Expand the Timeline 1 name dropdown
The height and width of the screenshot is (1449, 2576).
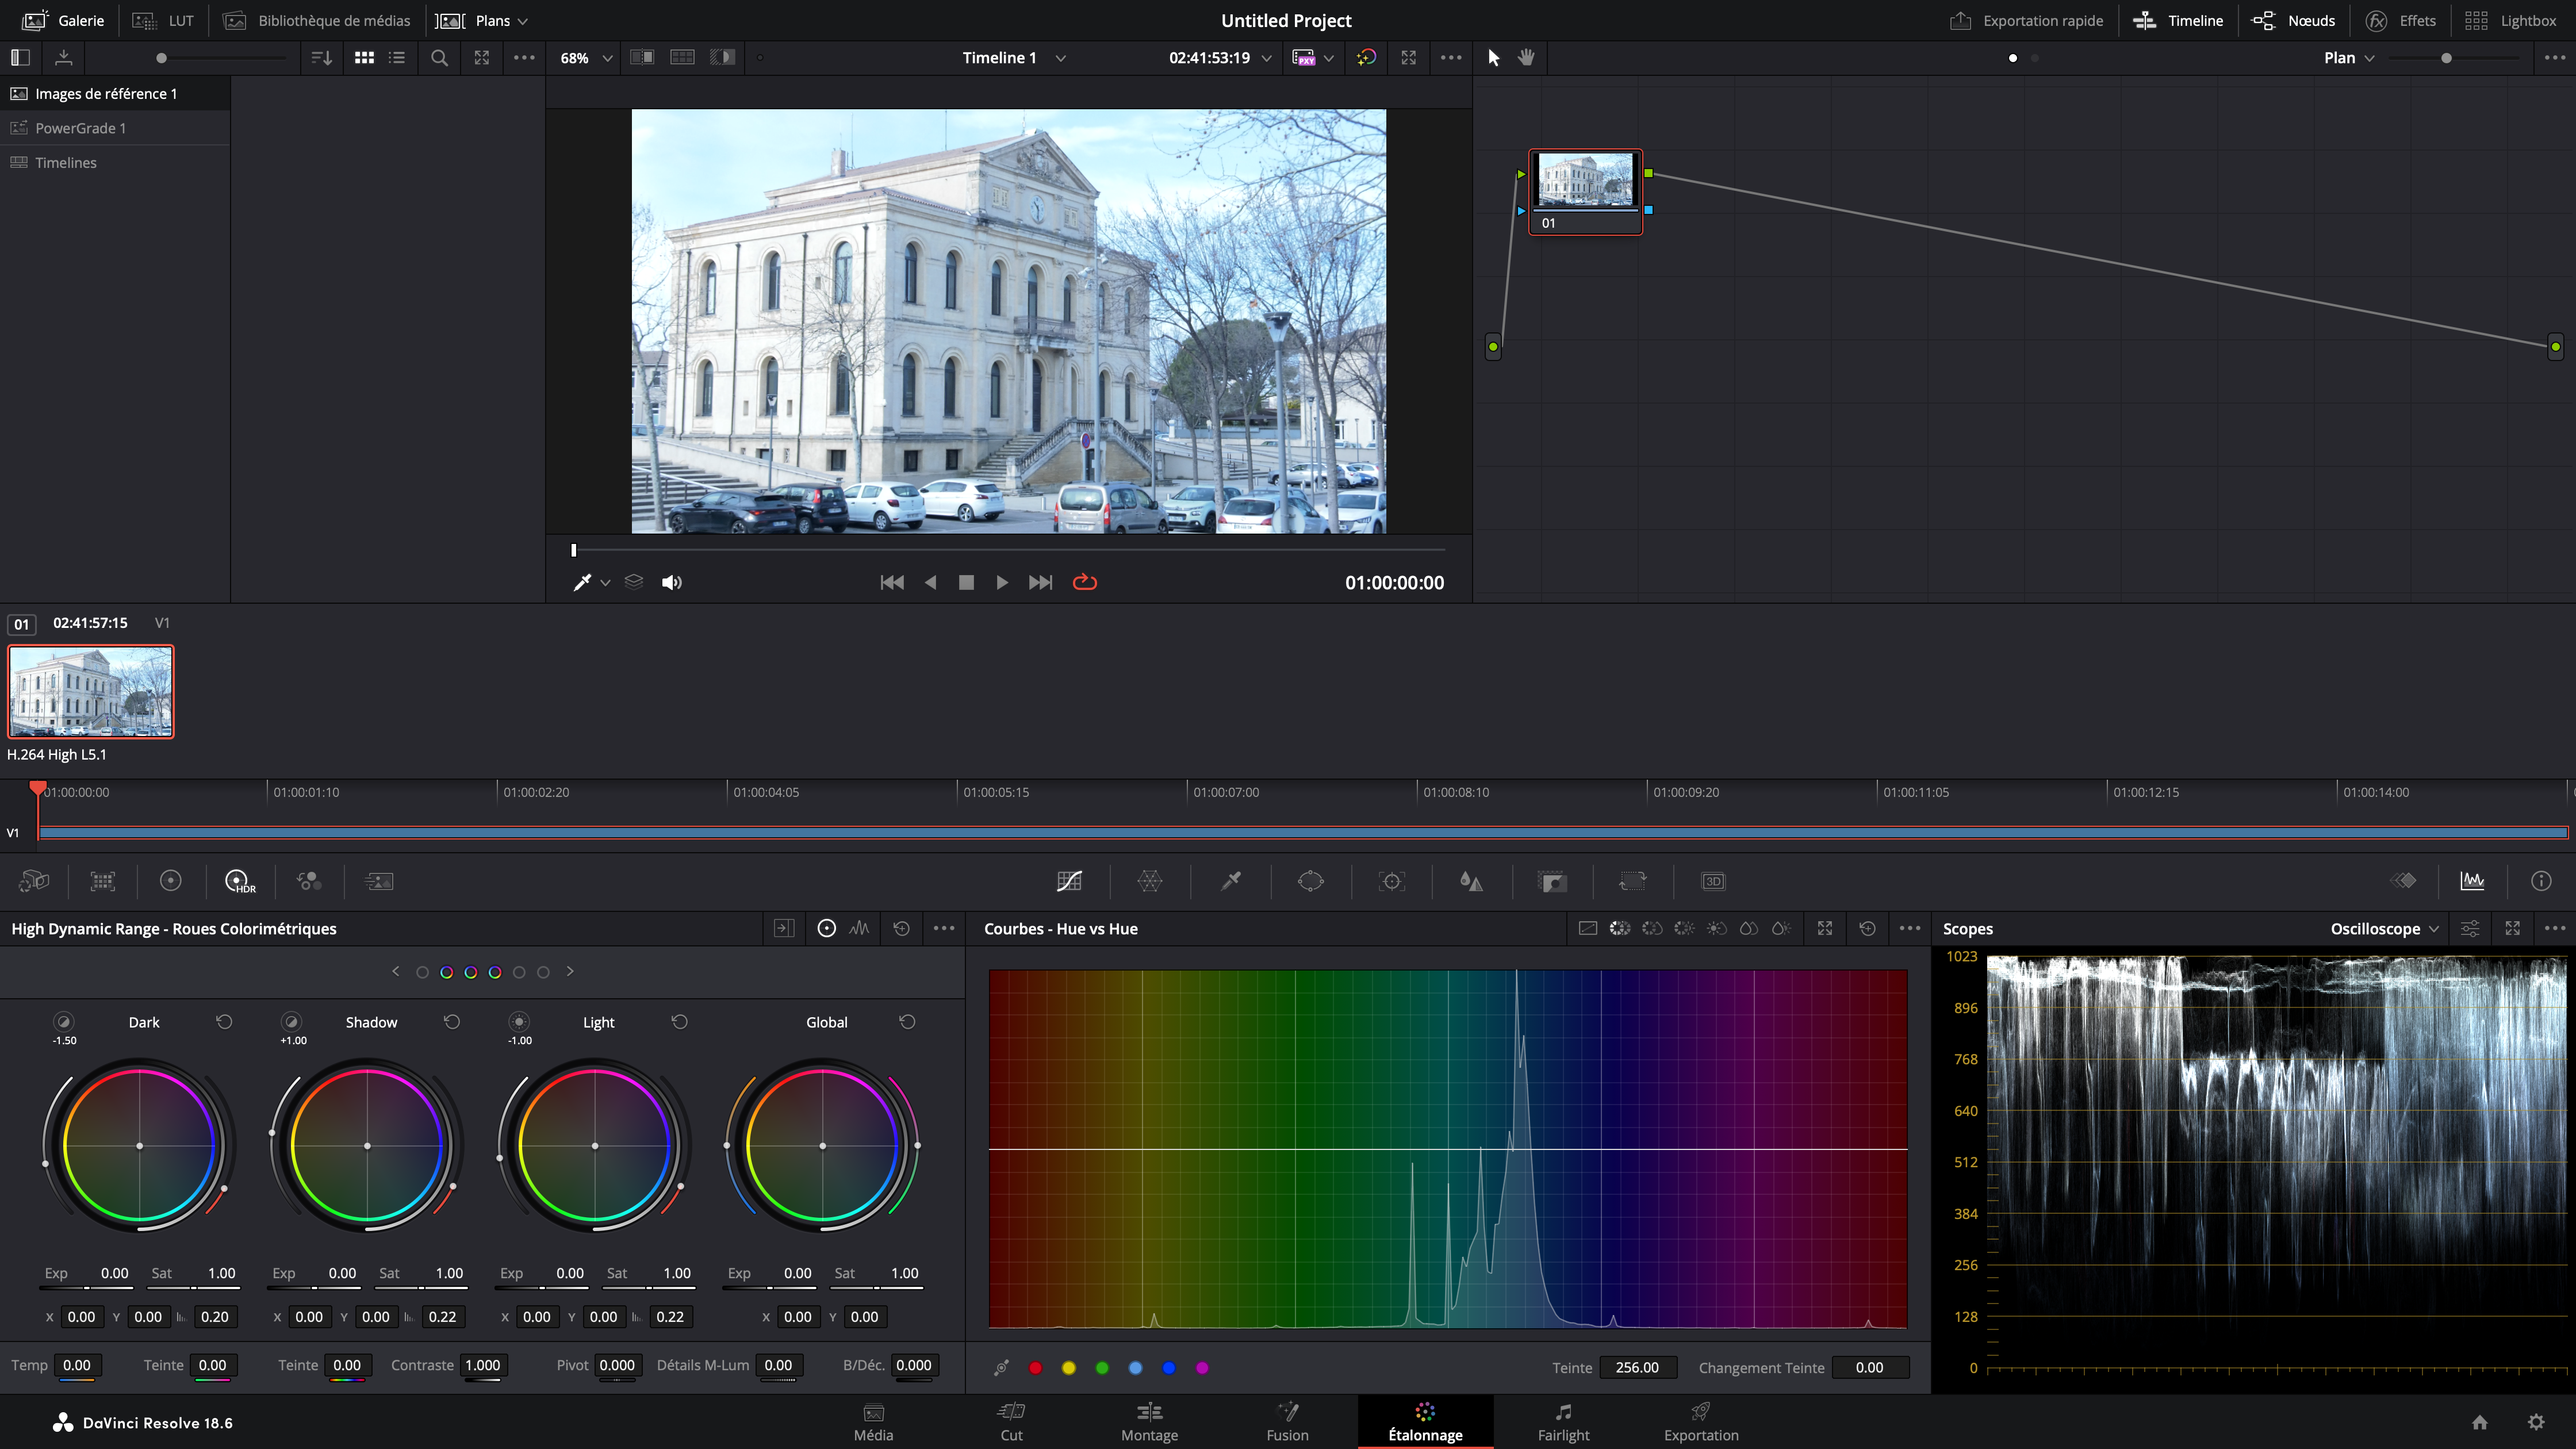pos(1060,58)
